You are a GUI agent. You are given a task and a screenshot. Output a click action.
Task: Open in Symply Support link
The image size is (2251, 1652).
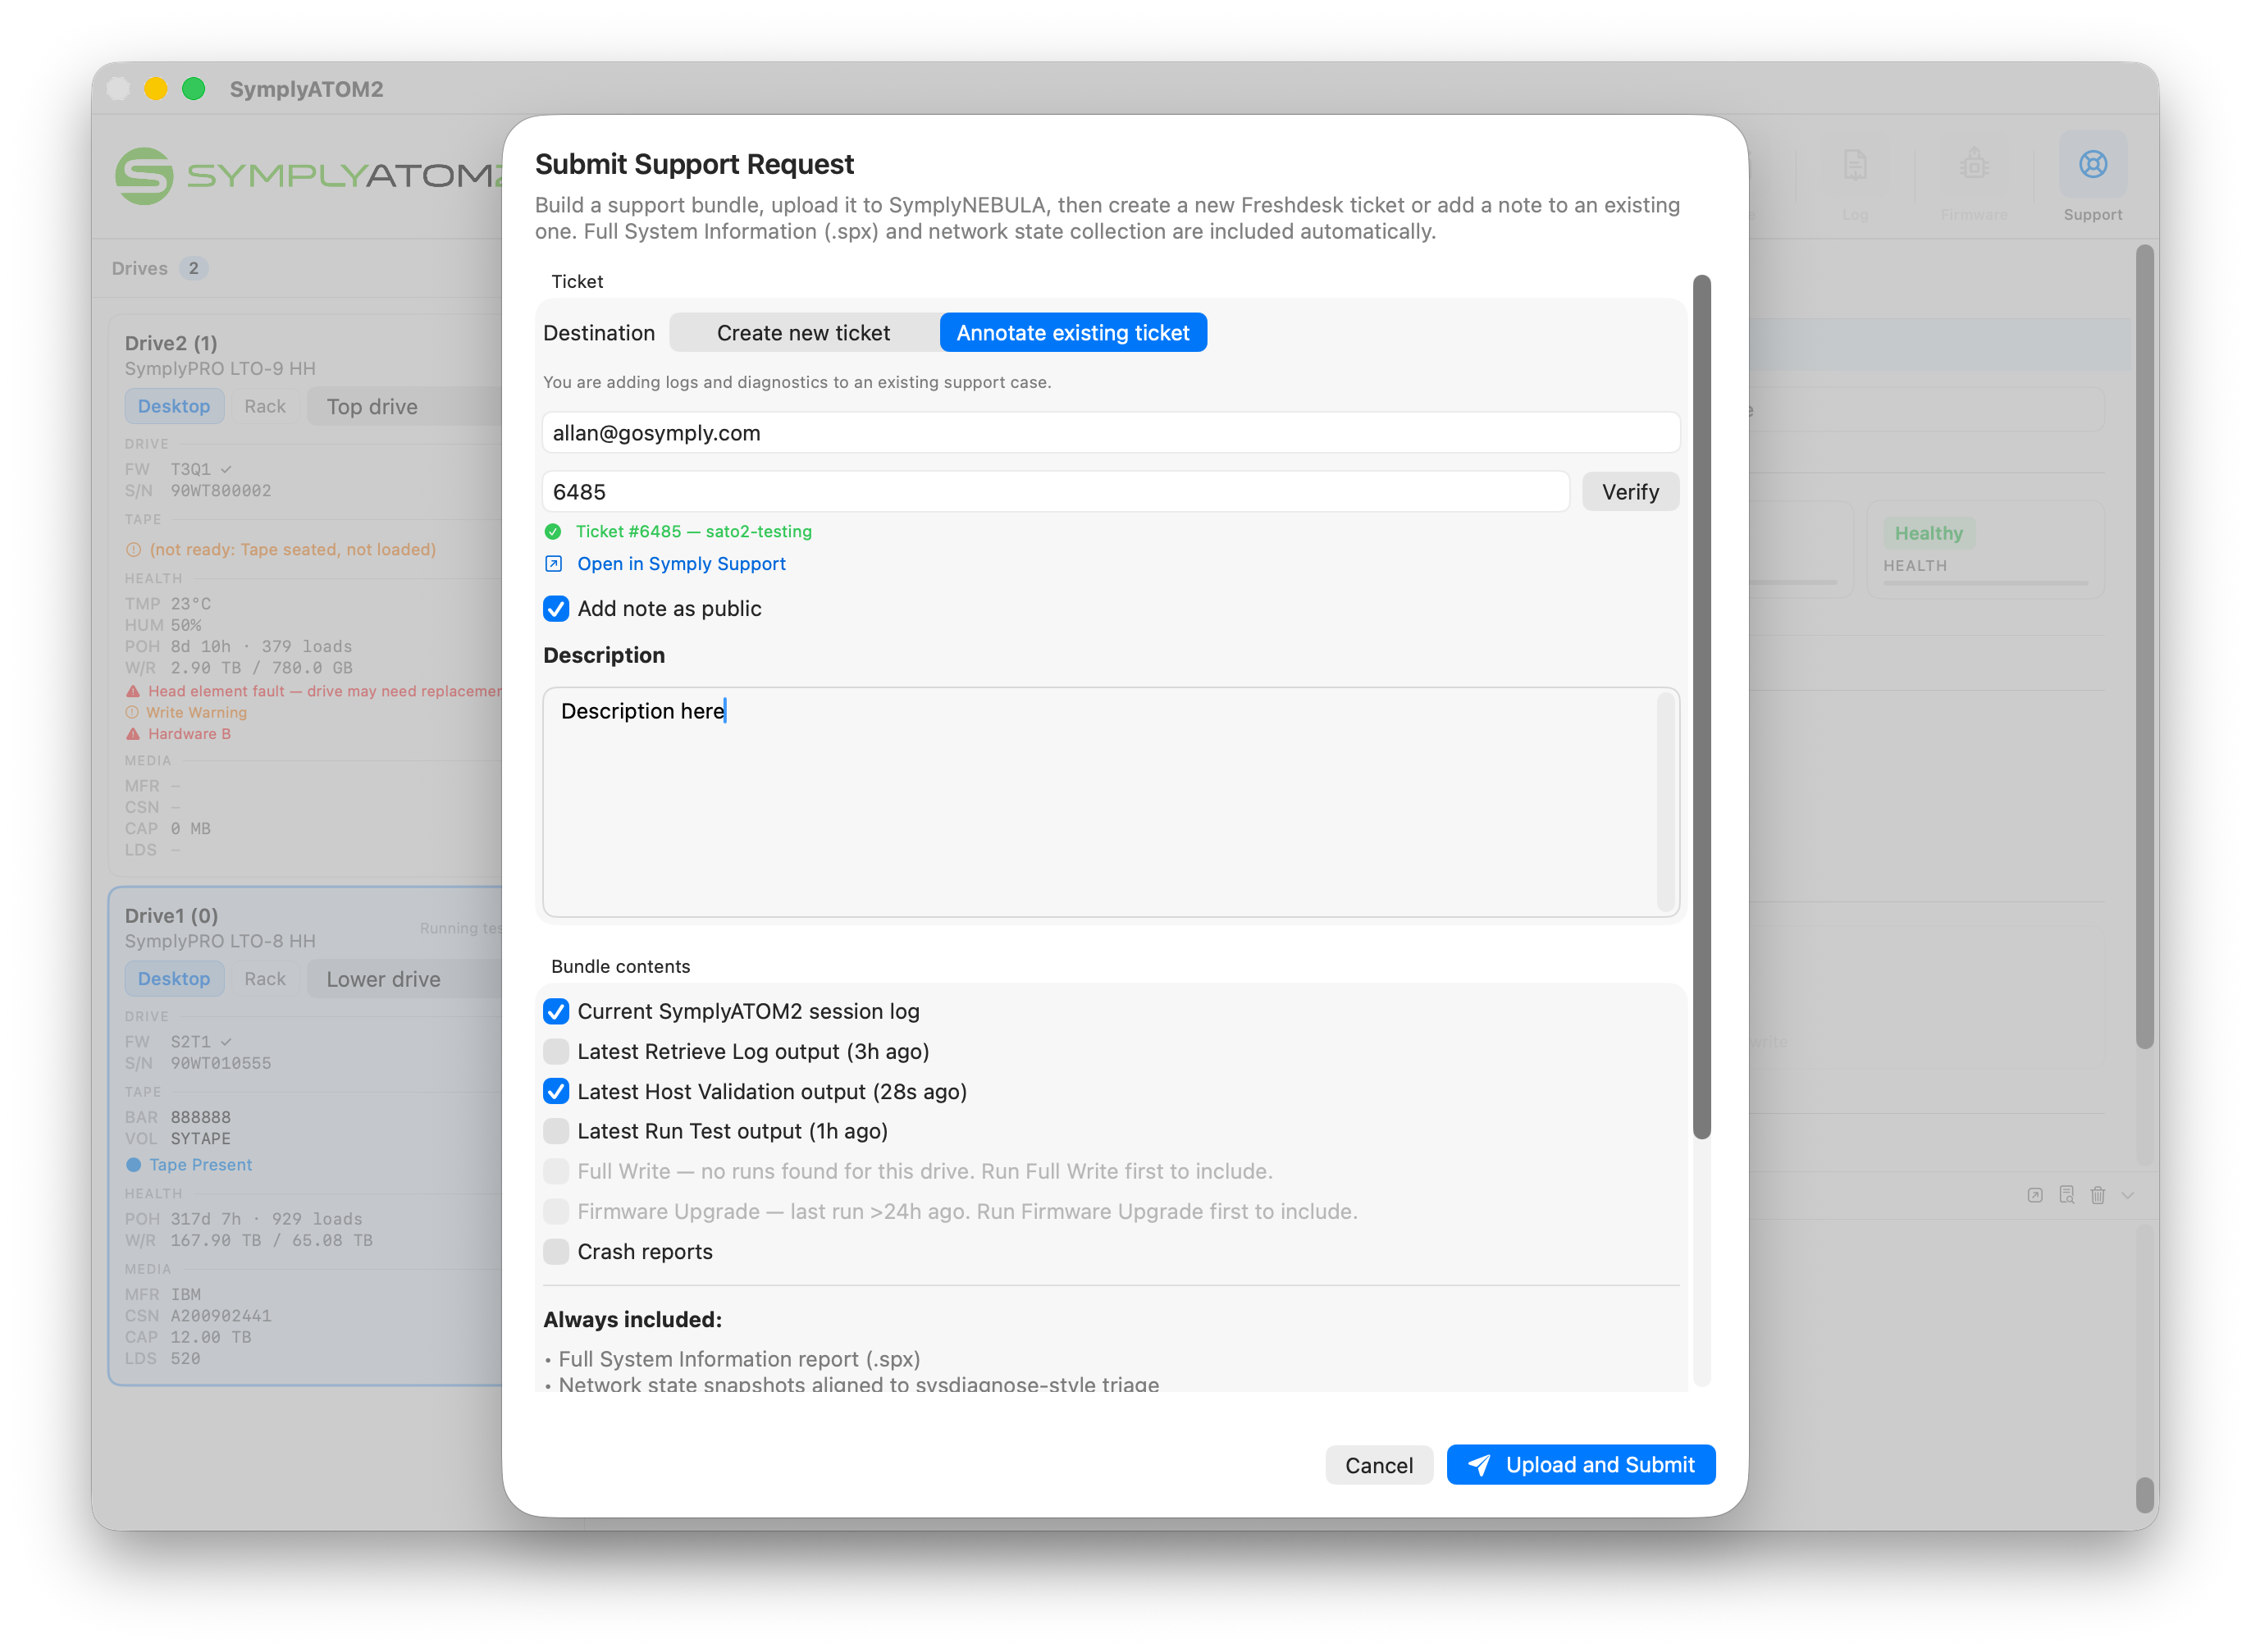pos(681,564)
